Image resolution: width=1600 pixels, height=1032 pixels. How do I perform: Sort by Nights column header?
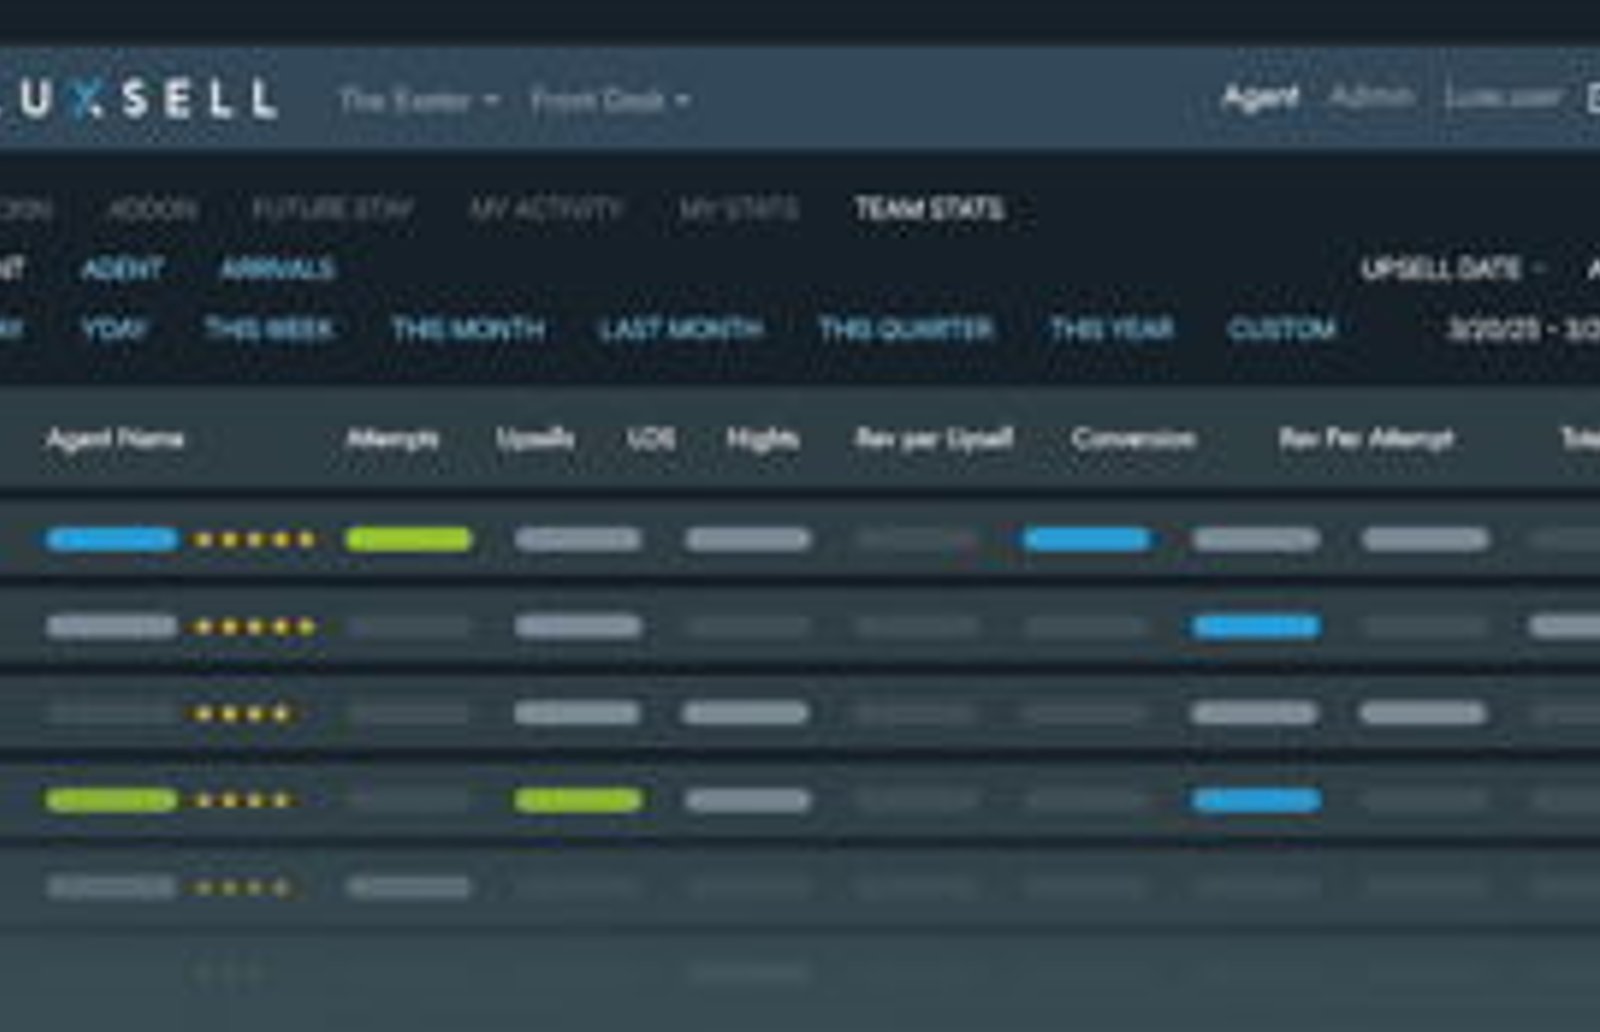tap(762, 438)
